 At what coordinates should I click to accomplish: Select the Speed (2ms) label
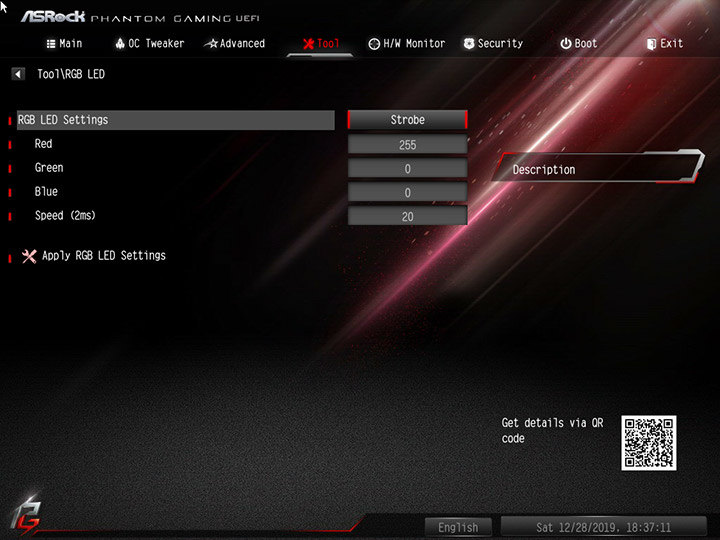(x=65, y=215)
